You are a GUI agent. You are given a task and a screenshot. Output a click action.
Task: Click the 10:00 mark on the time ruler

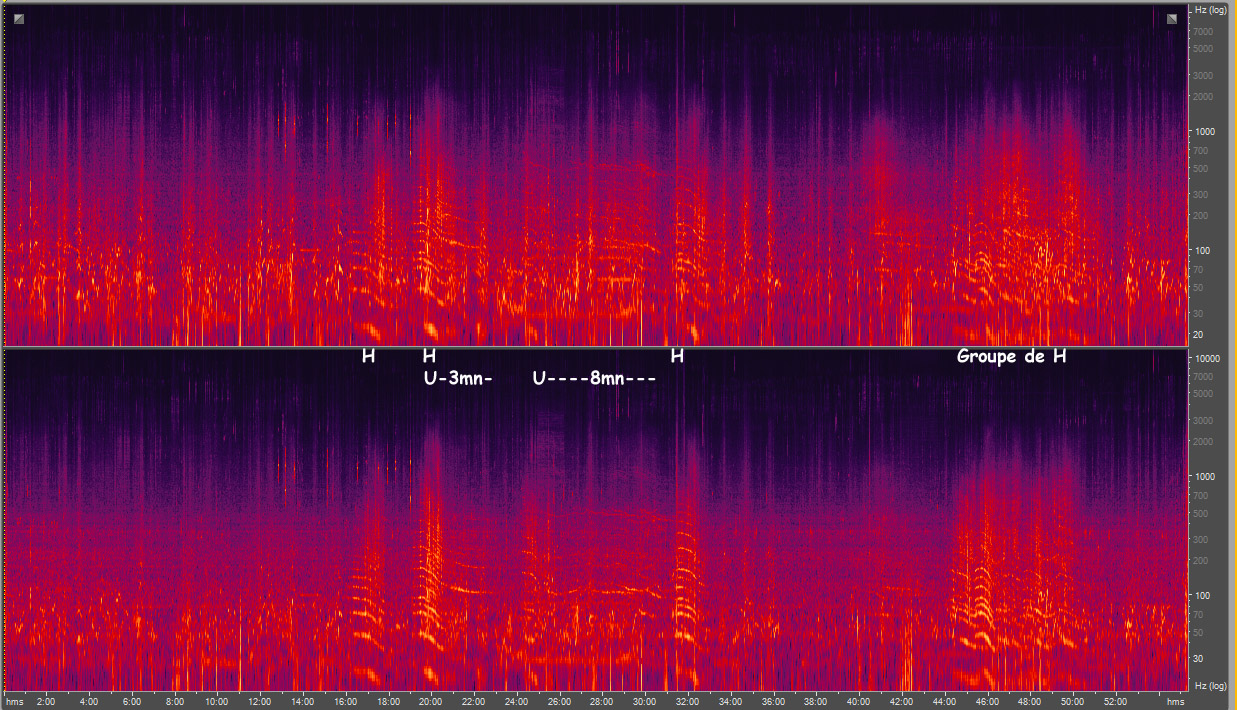pos(217,701)
